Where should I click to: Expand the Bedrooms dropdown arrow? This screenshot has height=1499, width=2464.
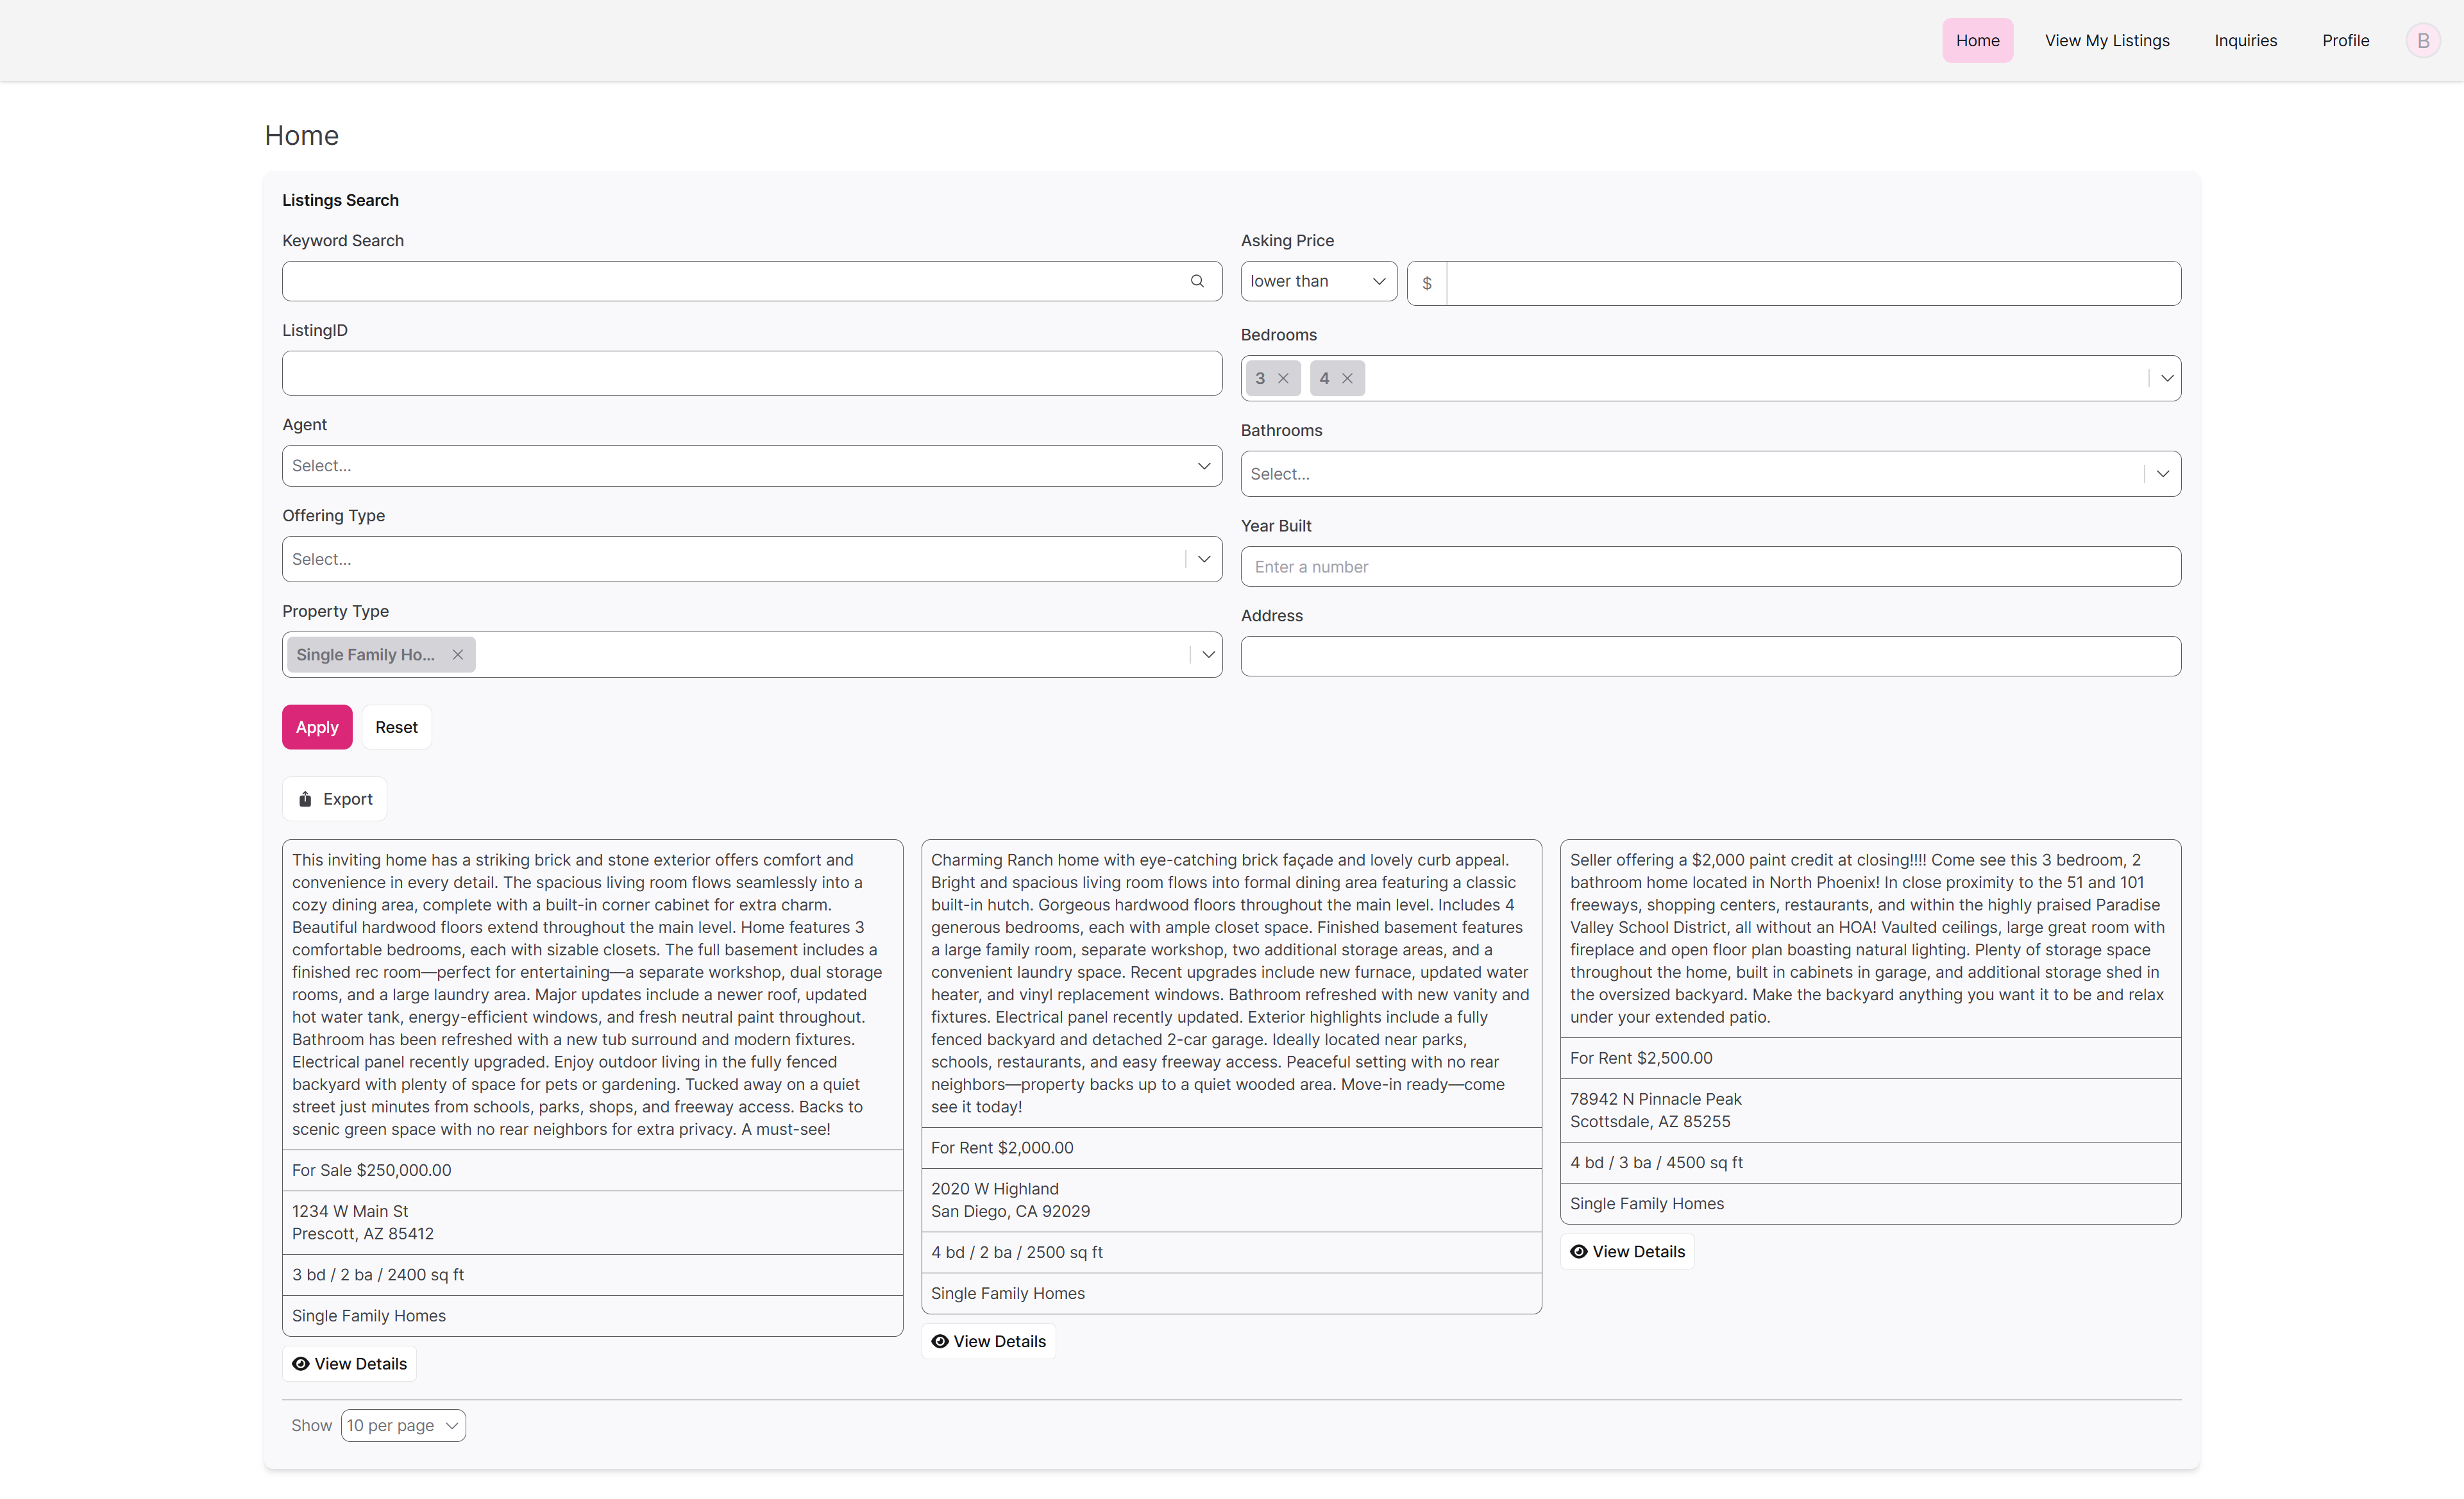[2167, 378]
